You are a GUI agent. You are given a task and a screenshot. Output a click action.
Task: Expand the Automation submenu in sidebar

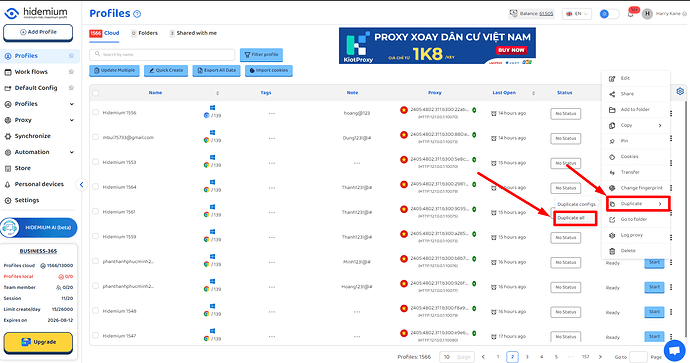pyautogui.click(x=72, y=152)
